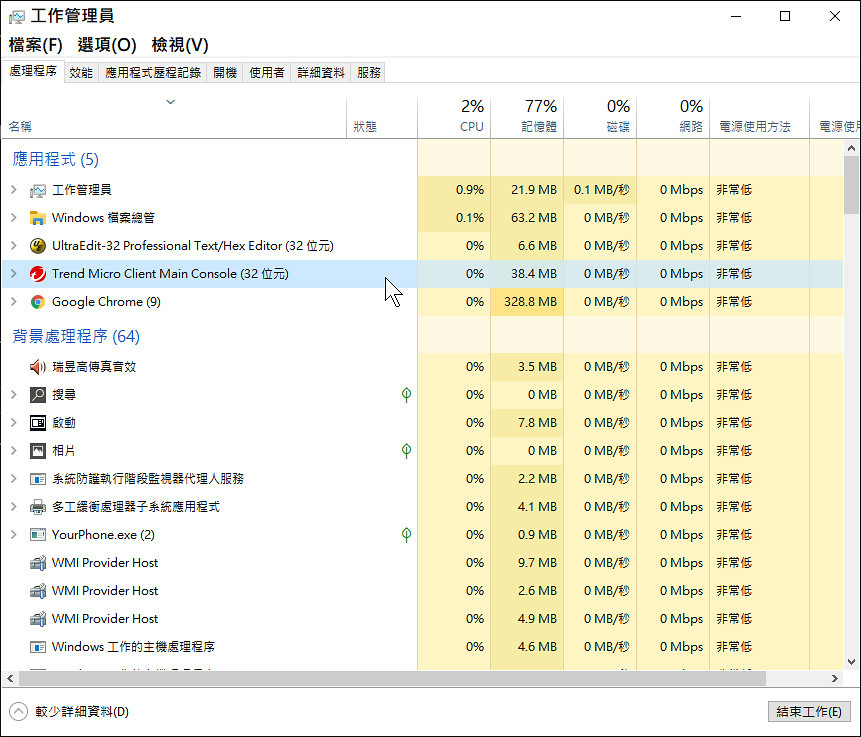Sort by the 磁碟 column header
The height and width of the screenshot is (737, 861).
tap(600, 118)
